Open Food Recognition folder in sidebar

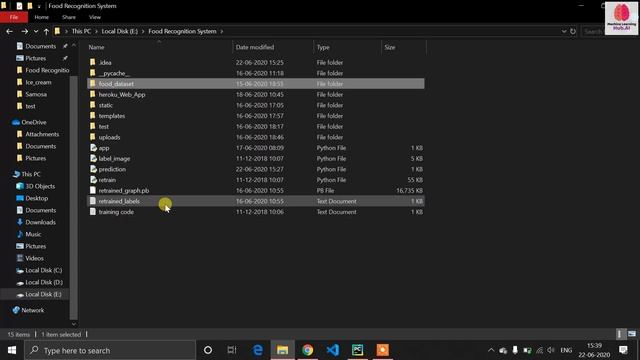click(x=42, y=70)
